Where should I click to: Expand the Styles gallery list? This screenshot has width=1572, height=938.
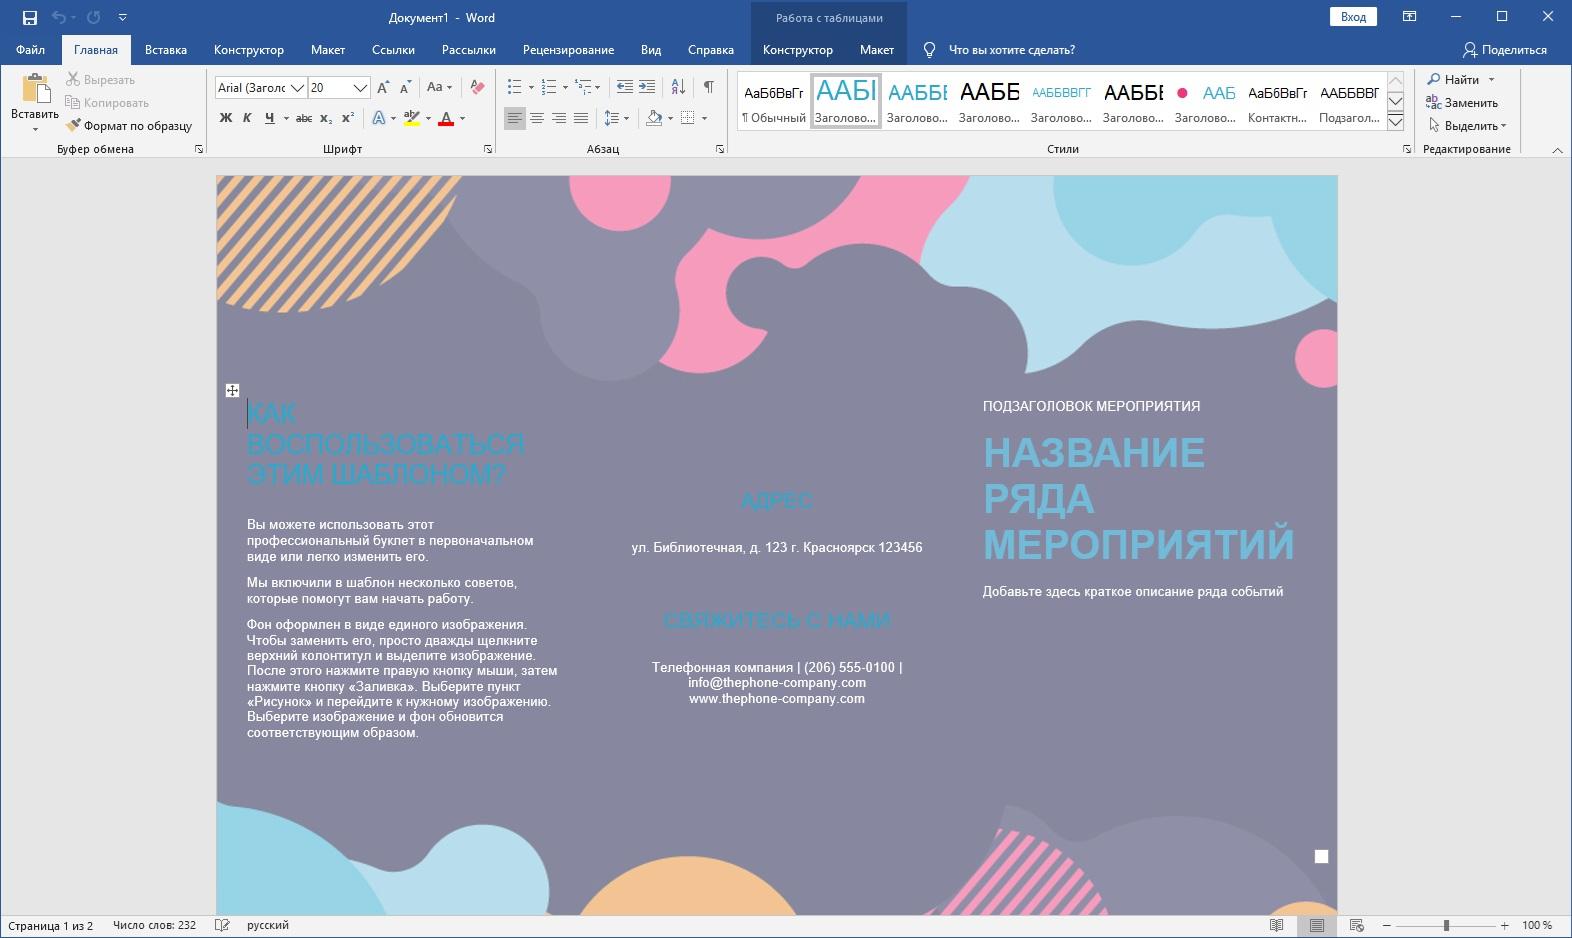(1395, 122)
